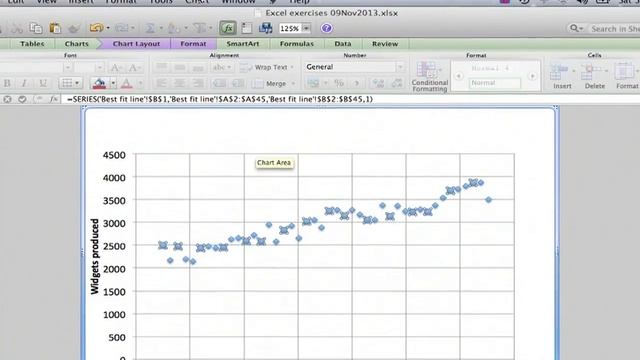Open the SmartArt tab

(242, 44)
